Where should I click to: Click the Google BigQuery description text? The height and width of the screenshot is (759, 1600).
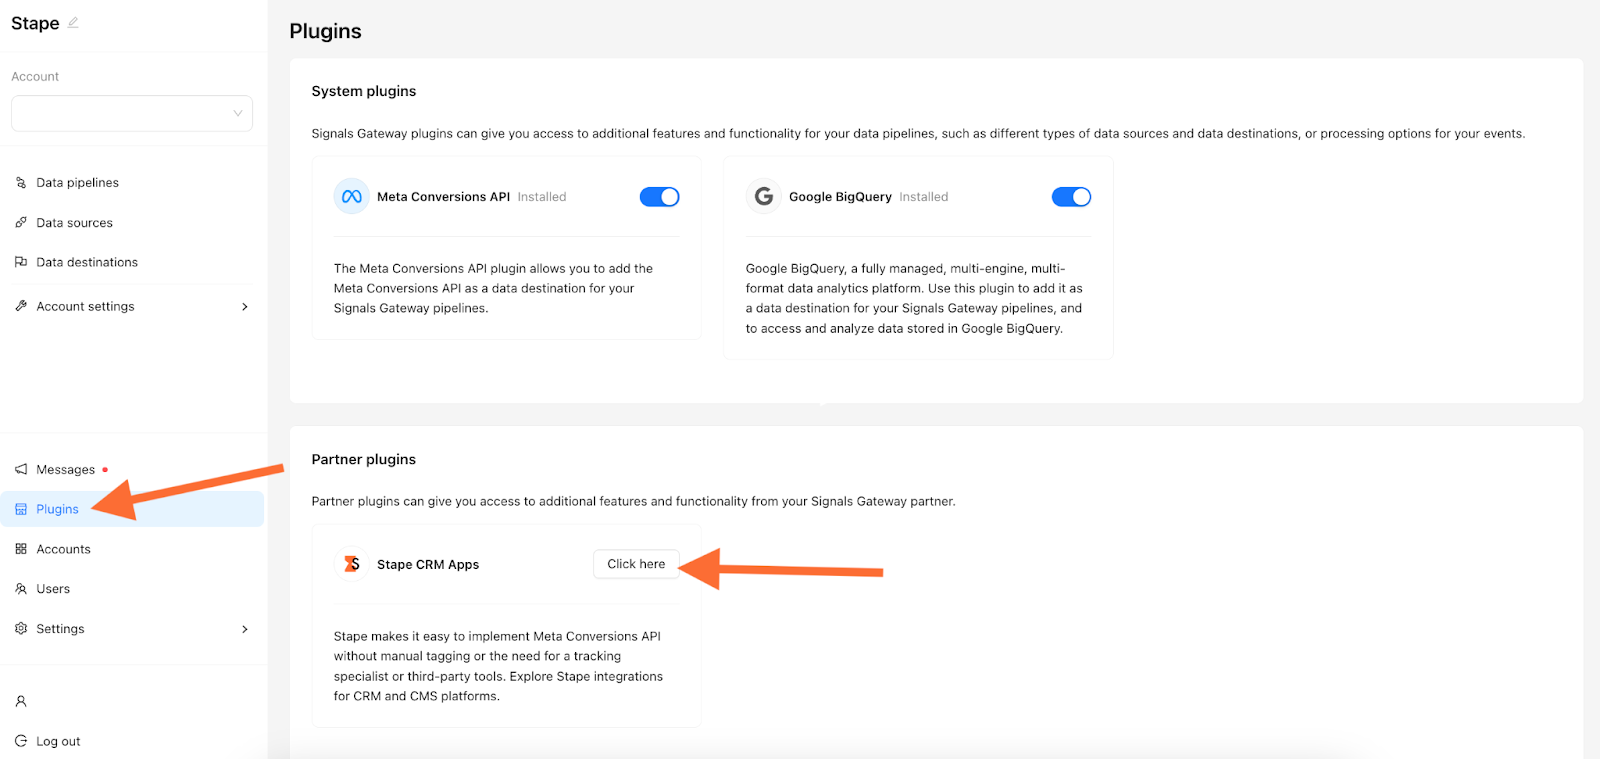pos(914,298)
